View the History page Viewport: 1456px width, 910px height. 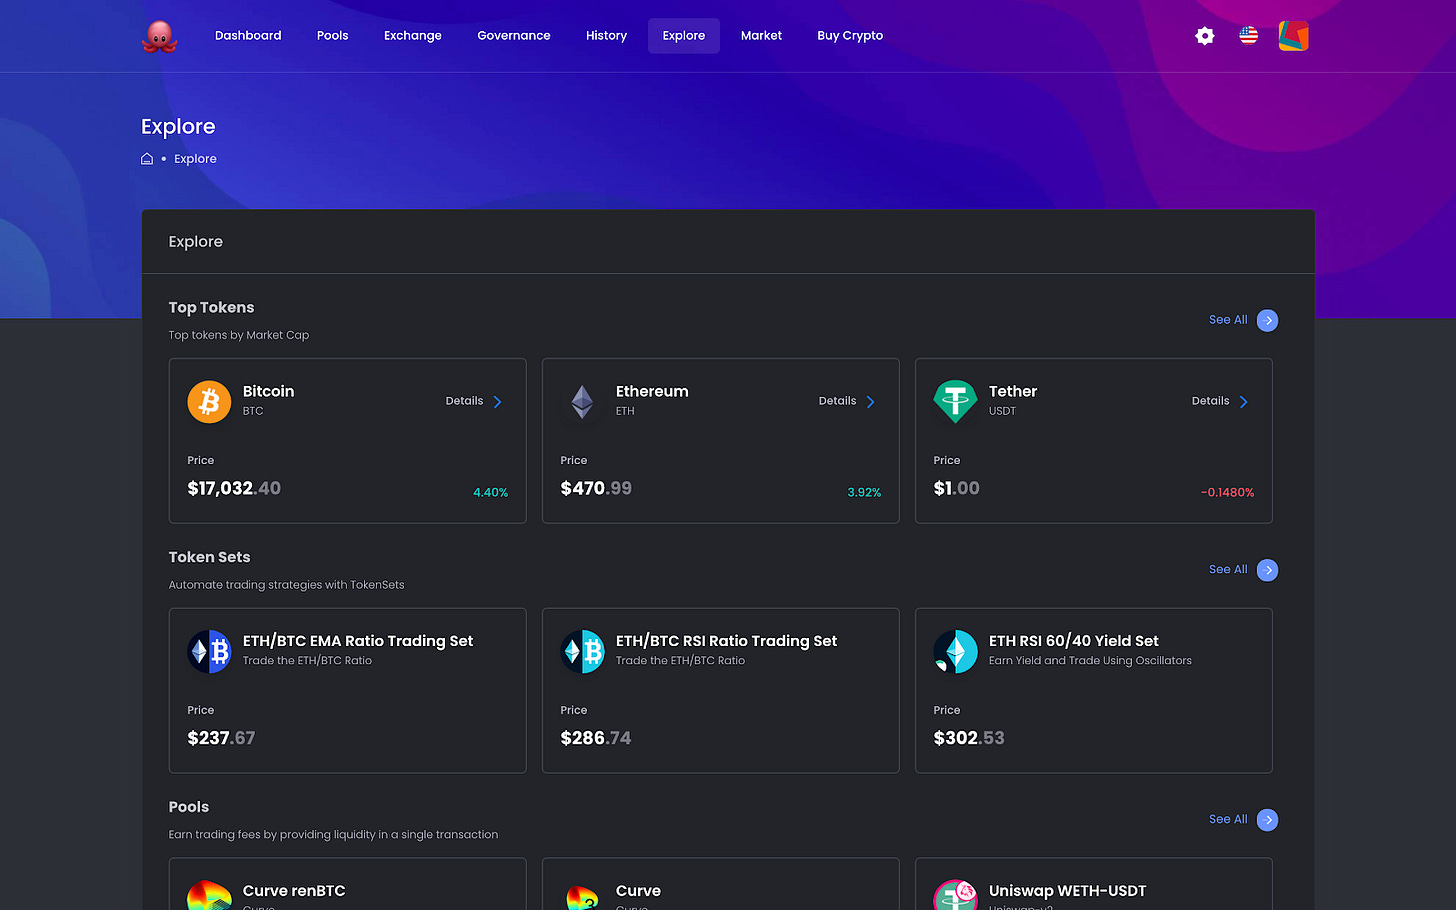[x=606, y=36]
